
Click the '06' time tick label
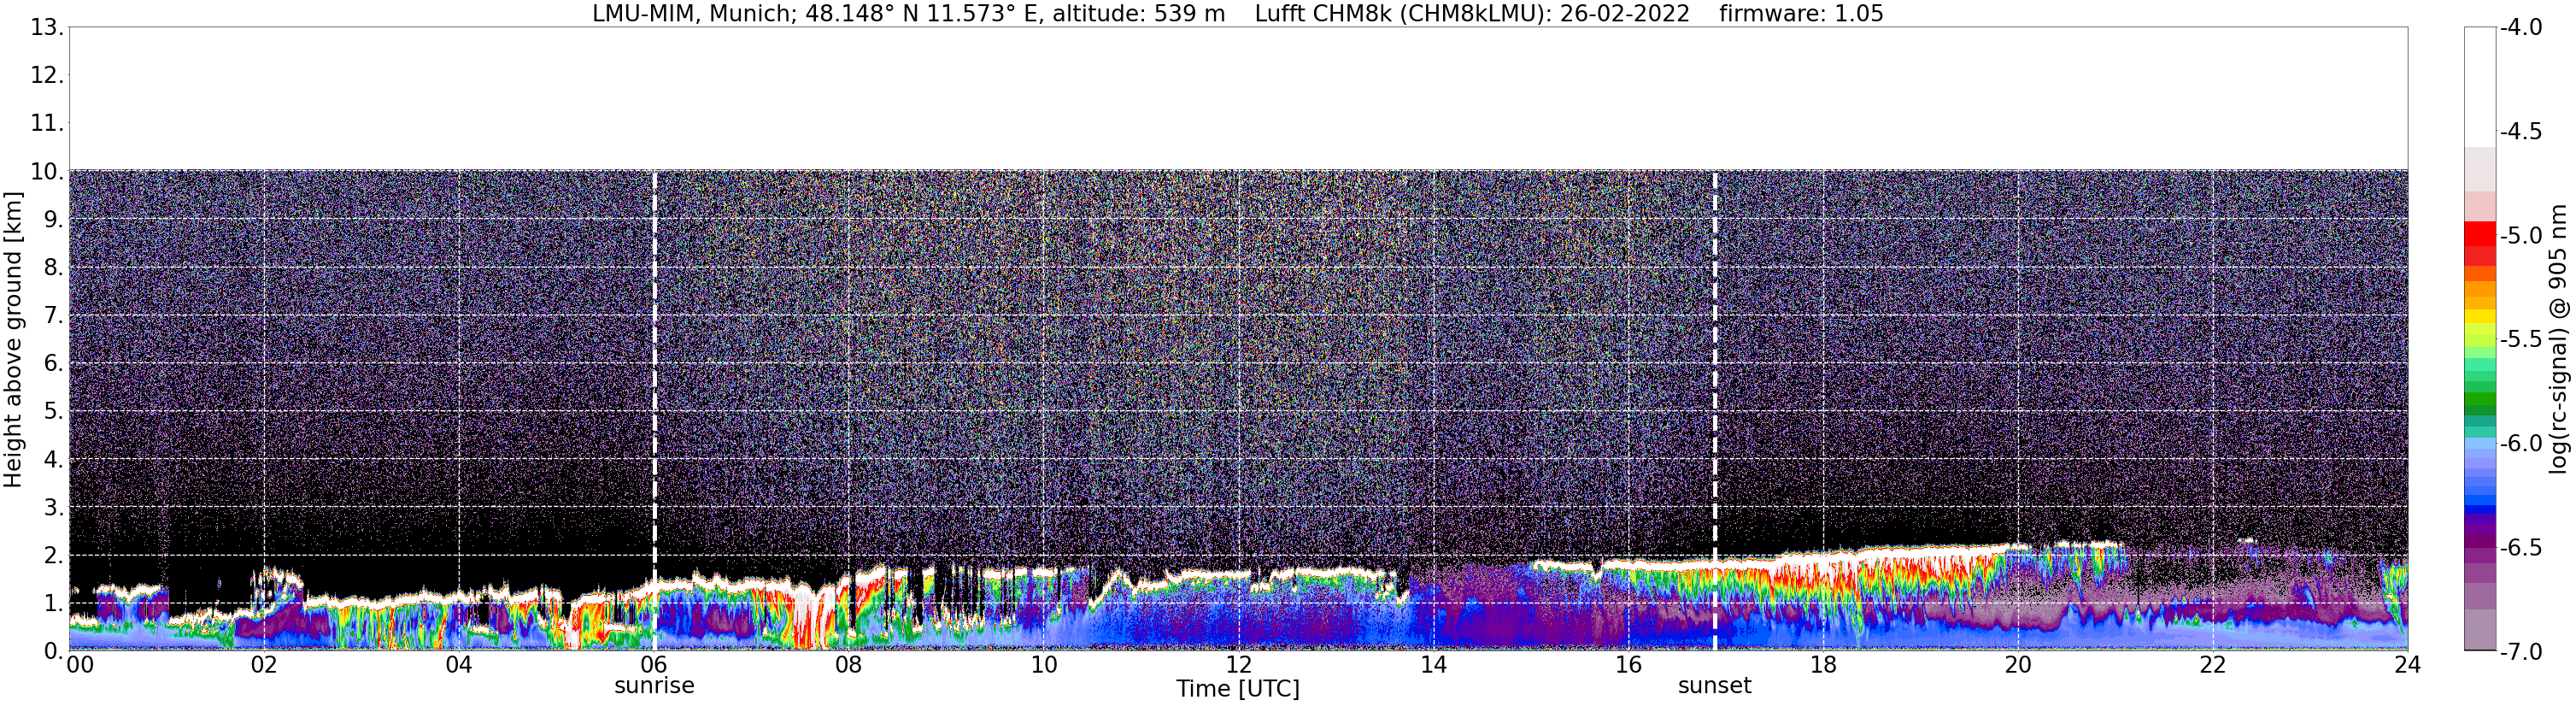654,665
